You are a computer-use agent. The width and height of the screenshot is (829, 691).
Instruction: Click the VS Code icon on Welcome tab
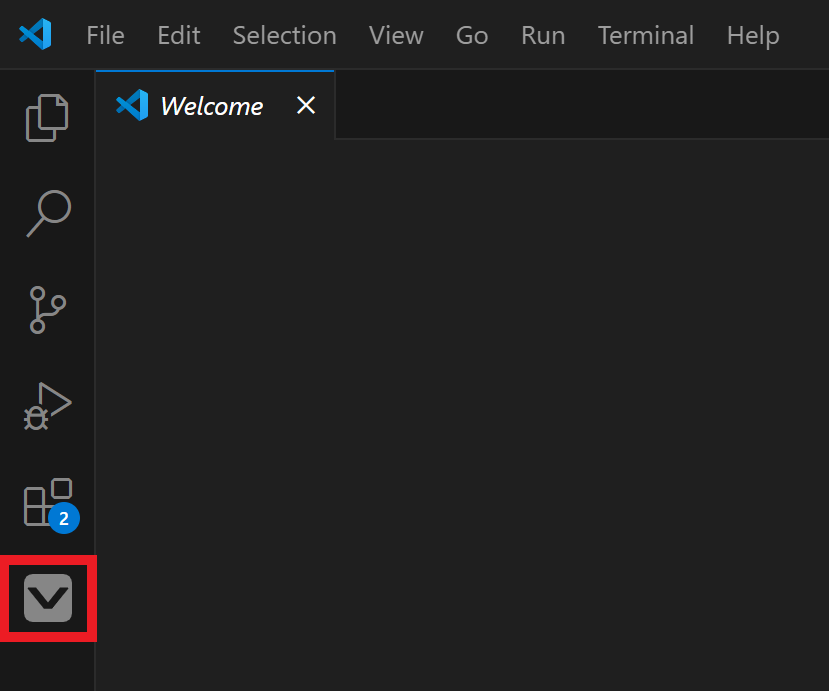point(132,105)
